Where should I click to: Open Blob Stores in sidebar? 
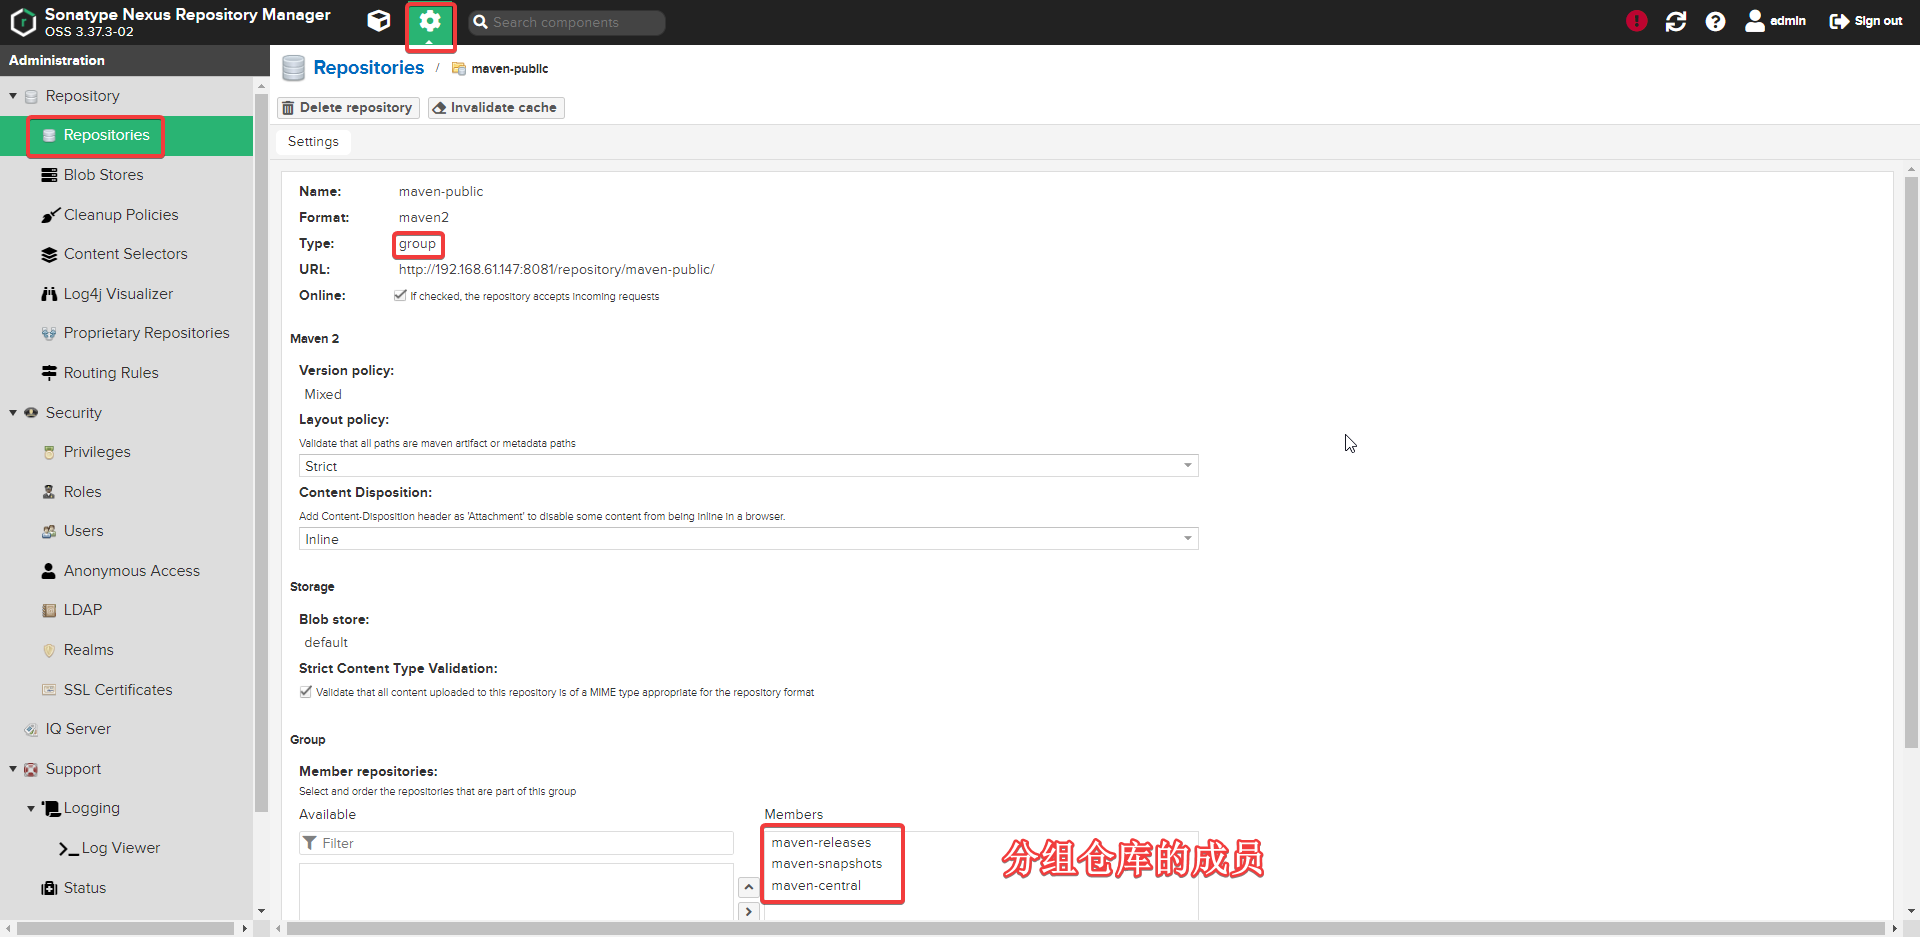coord(103,175)
